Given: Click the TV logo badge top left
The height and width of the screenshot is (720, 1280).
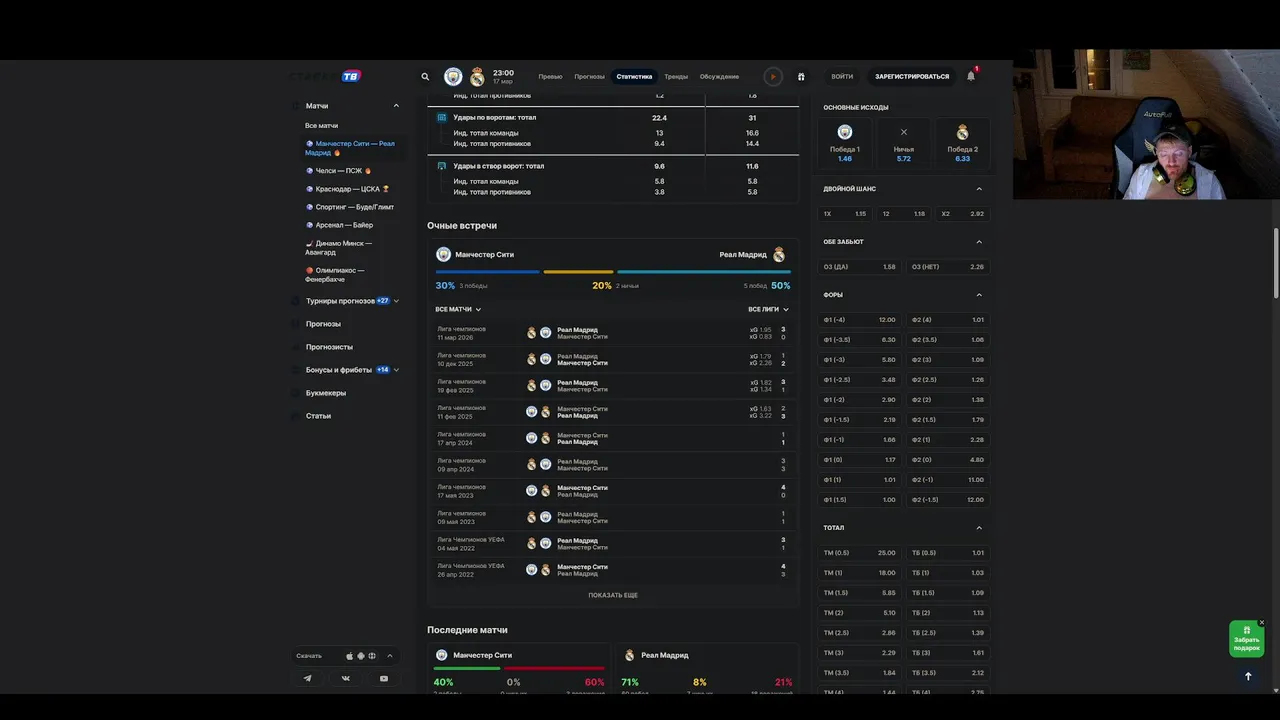Looking at the screenshot, I should click(351, 76).
